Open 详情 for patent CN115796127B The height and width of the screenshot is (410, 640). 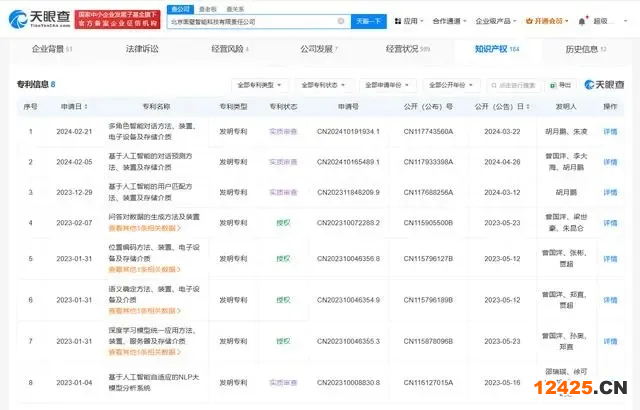610,259
